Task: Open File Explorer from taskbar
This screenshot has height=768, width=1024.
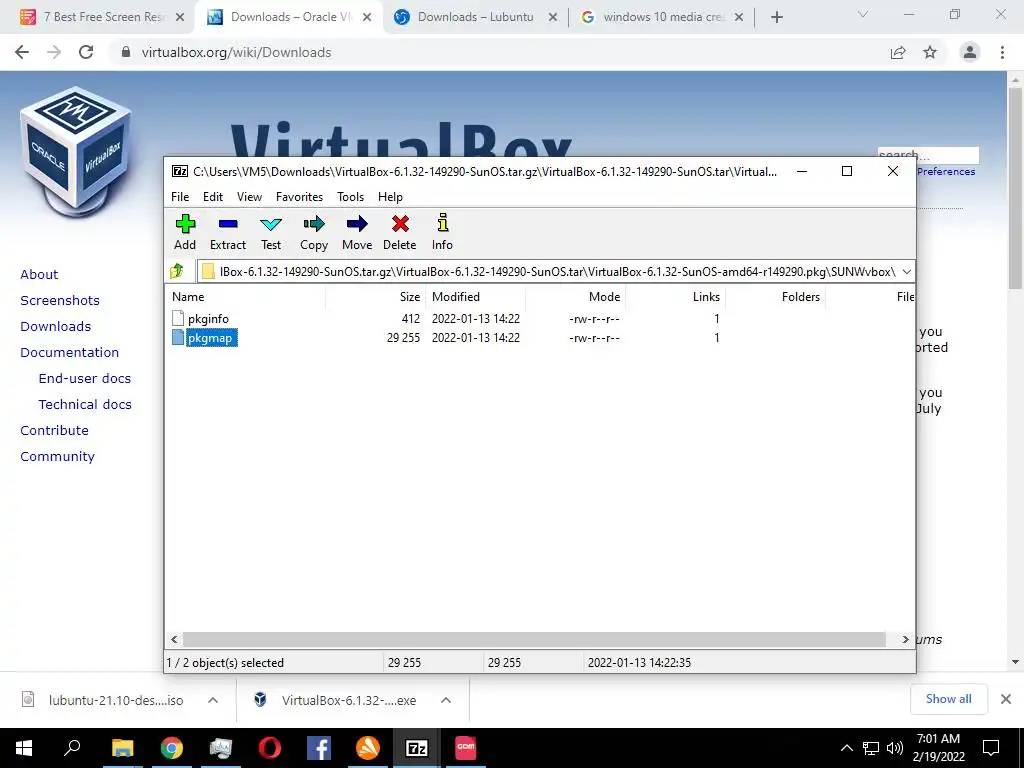Action: (x=122, y=748)
